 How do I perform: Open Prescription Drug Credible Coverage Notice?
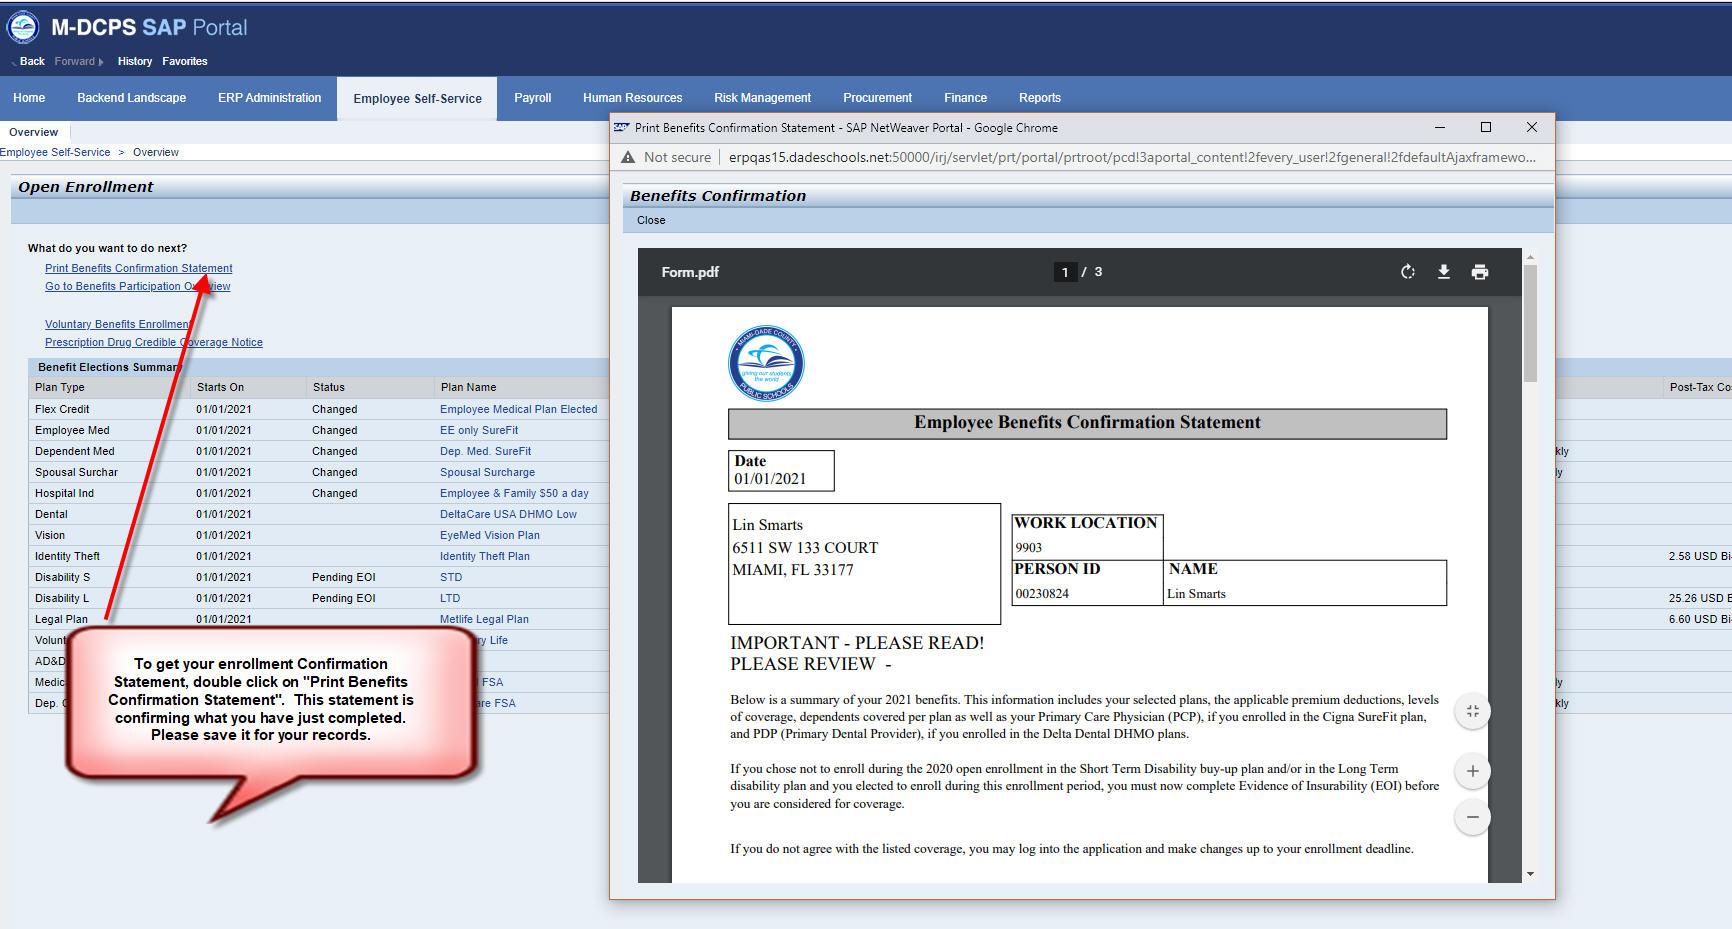[x=154, y=342]
